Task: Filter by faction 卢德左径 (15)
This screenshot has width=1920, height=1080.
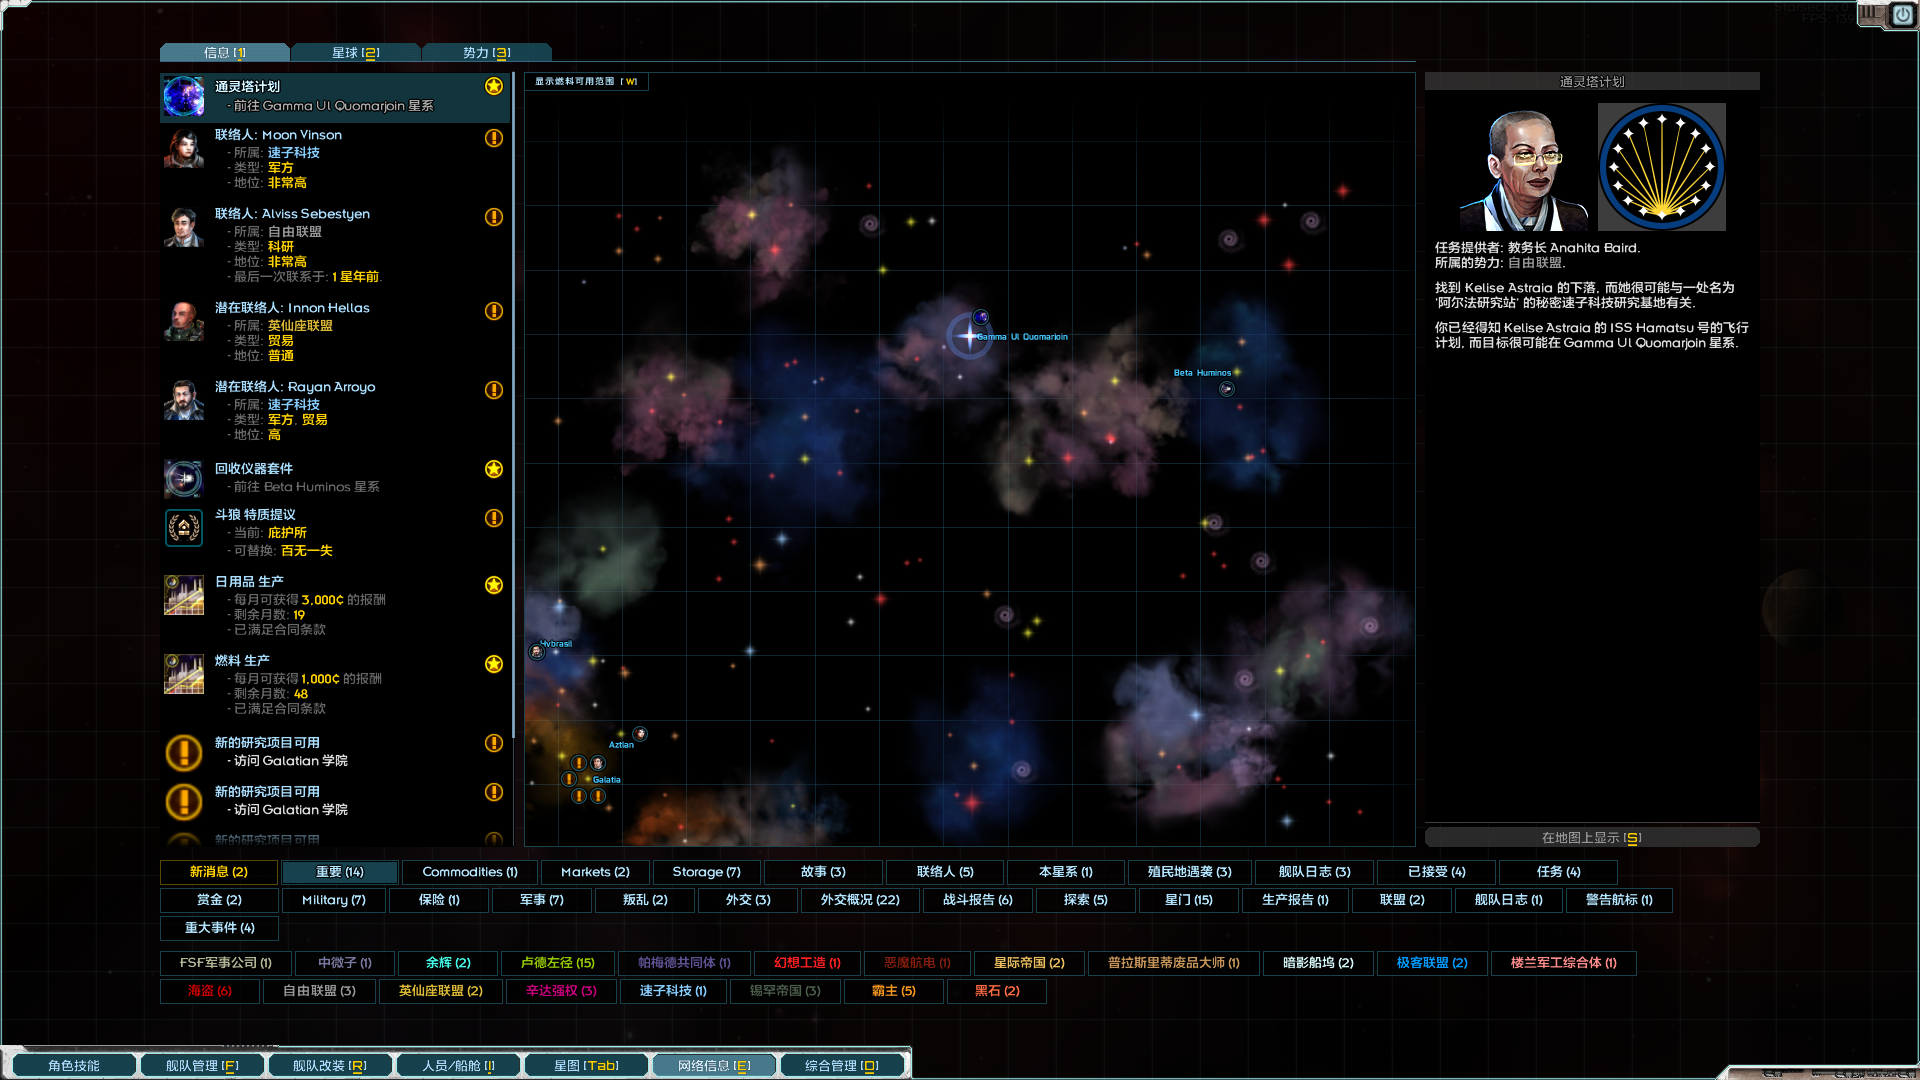Action: (557, 963)
